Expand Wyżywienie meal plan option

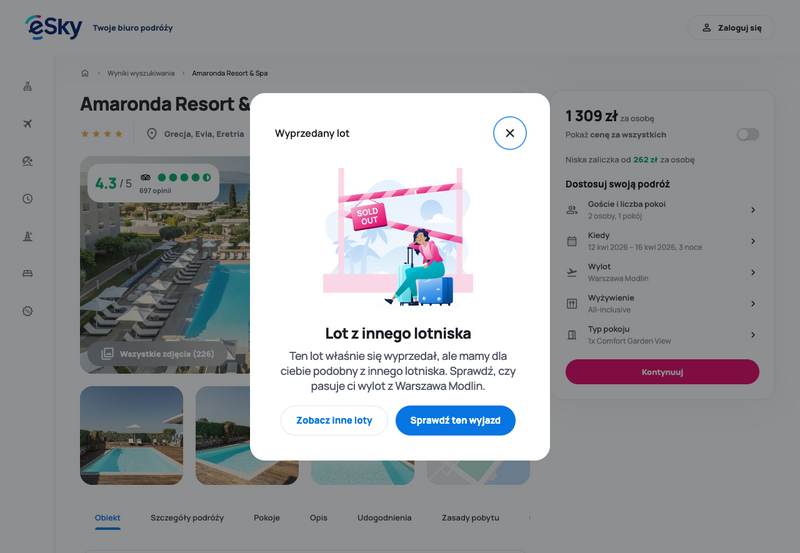pyautogui.click(x=662, y=304)
